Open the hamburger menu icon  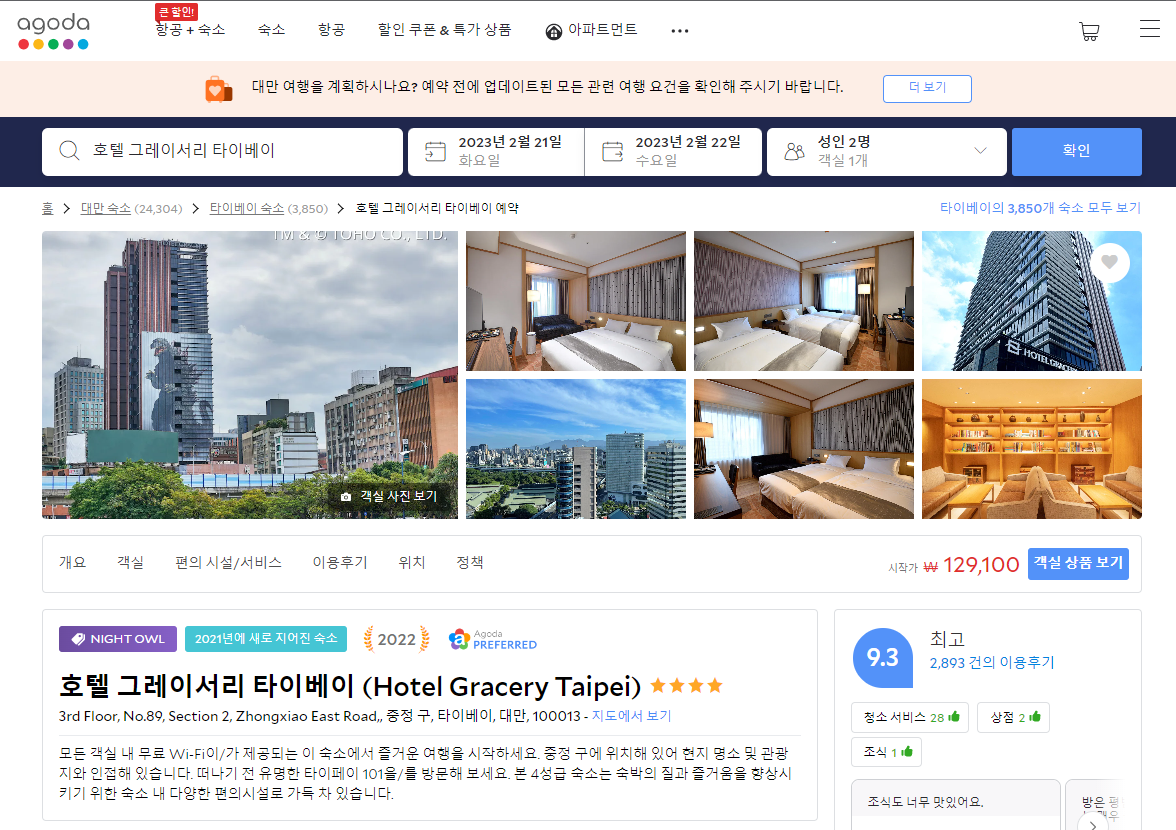click(1149, 29)
